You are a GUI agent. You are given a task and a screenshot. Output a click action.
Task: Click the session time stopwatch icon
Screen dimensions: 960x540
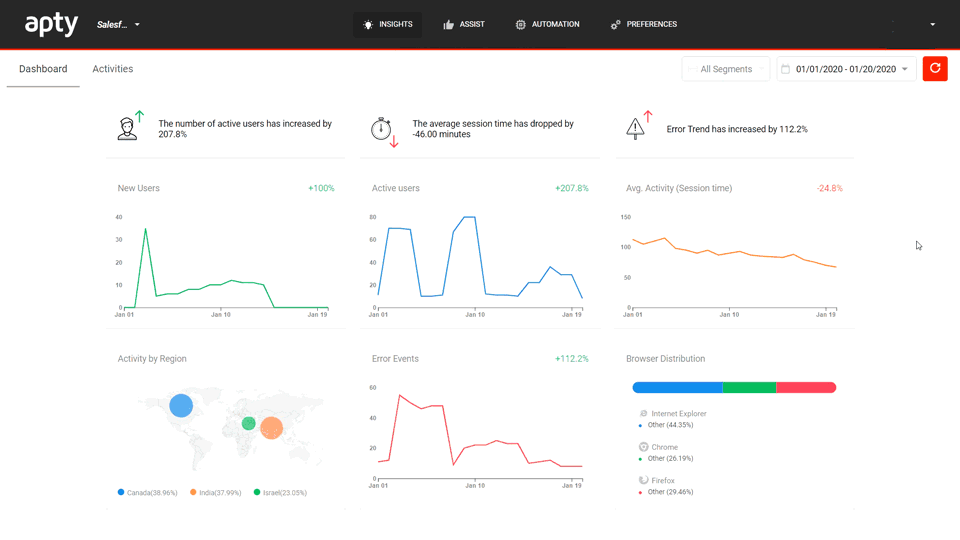point(381,129)
